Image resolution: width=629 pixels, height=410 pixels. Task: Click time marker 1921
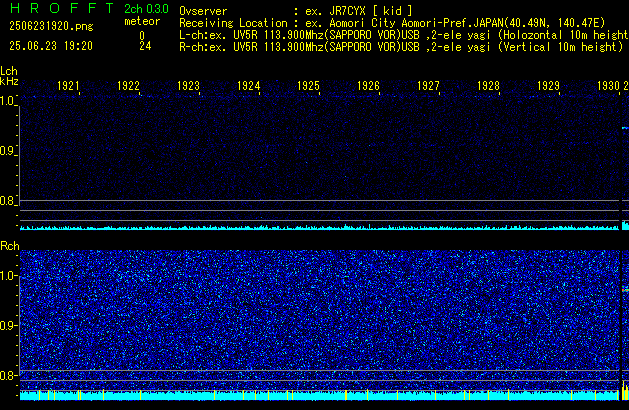coord(68,86)
